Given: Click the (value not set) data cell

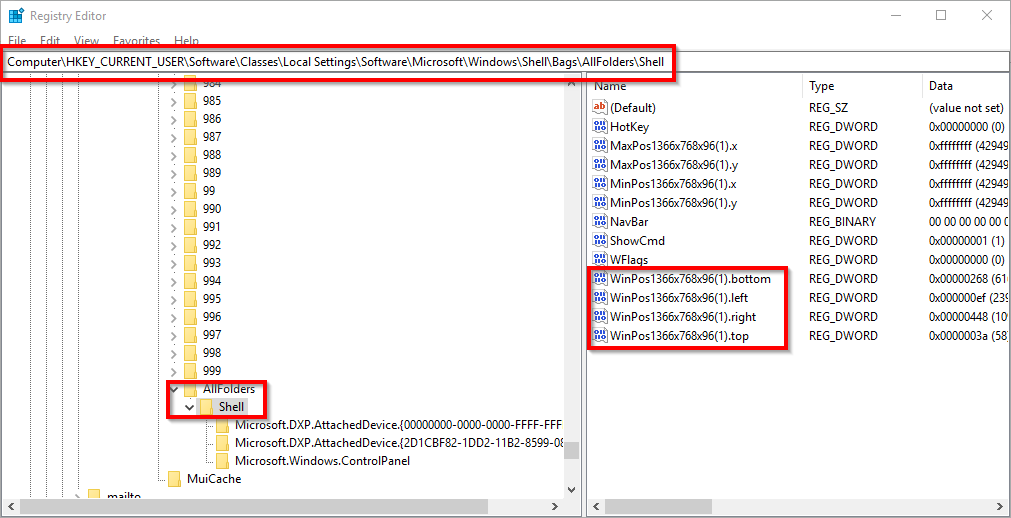Looking at the screenshot, I should click(x=967, y=107).
